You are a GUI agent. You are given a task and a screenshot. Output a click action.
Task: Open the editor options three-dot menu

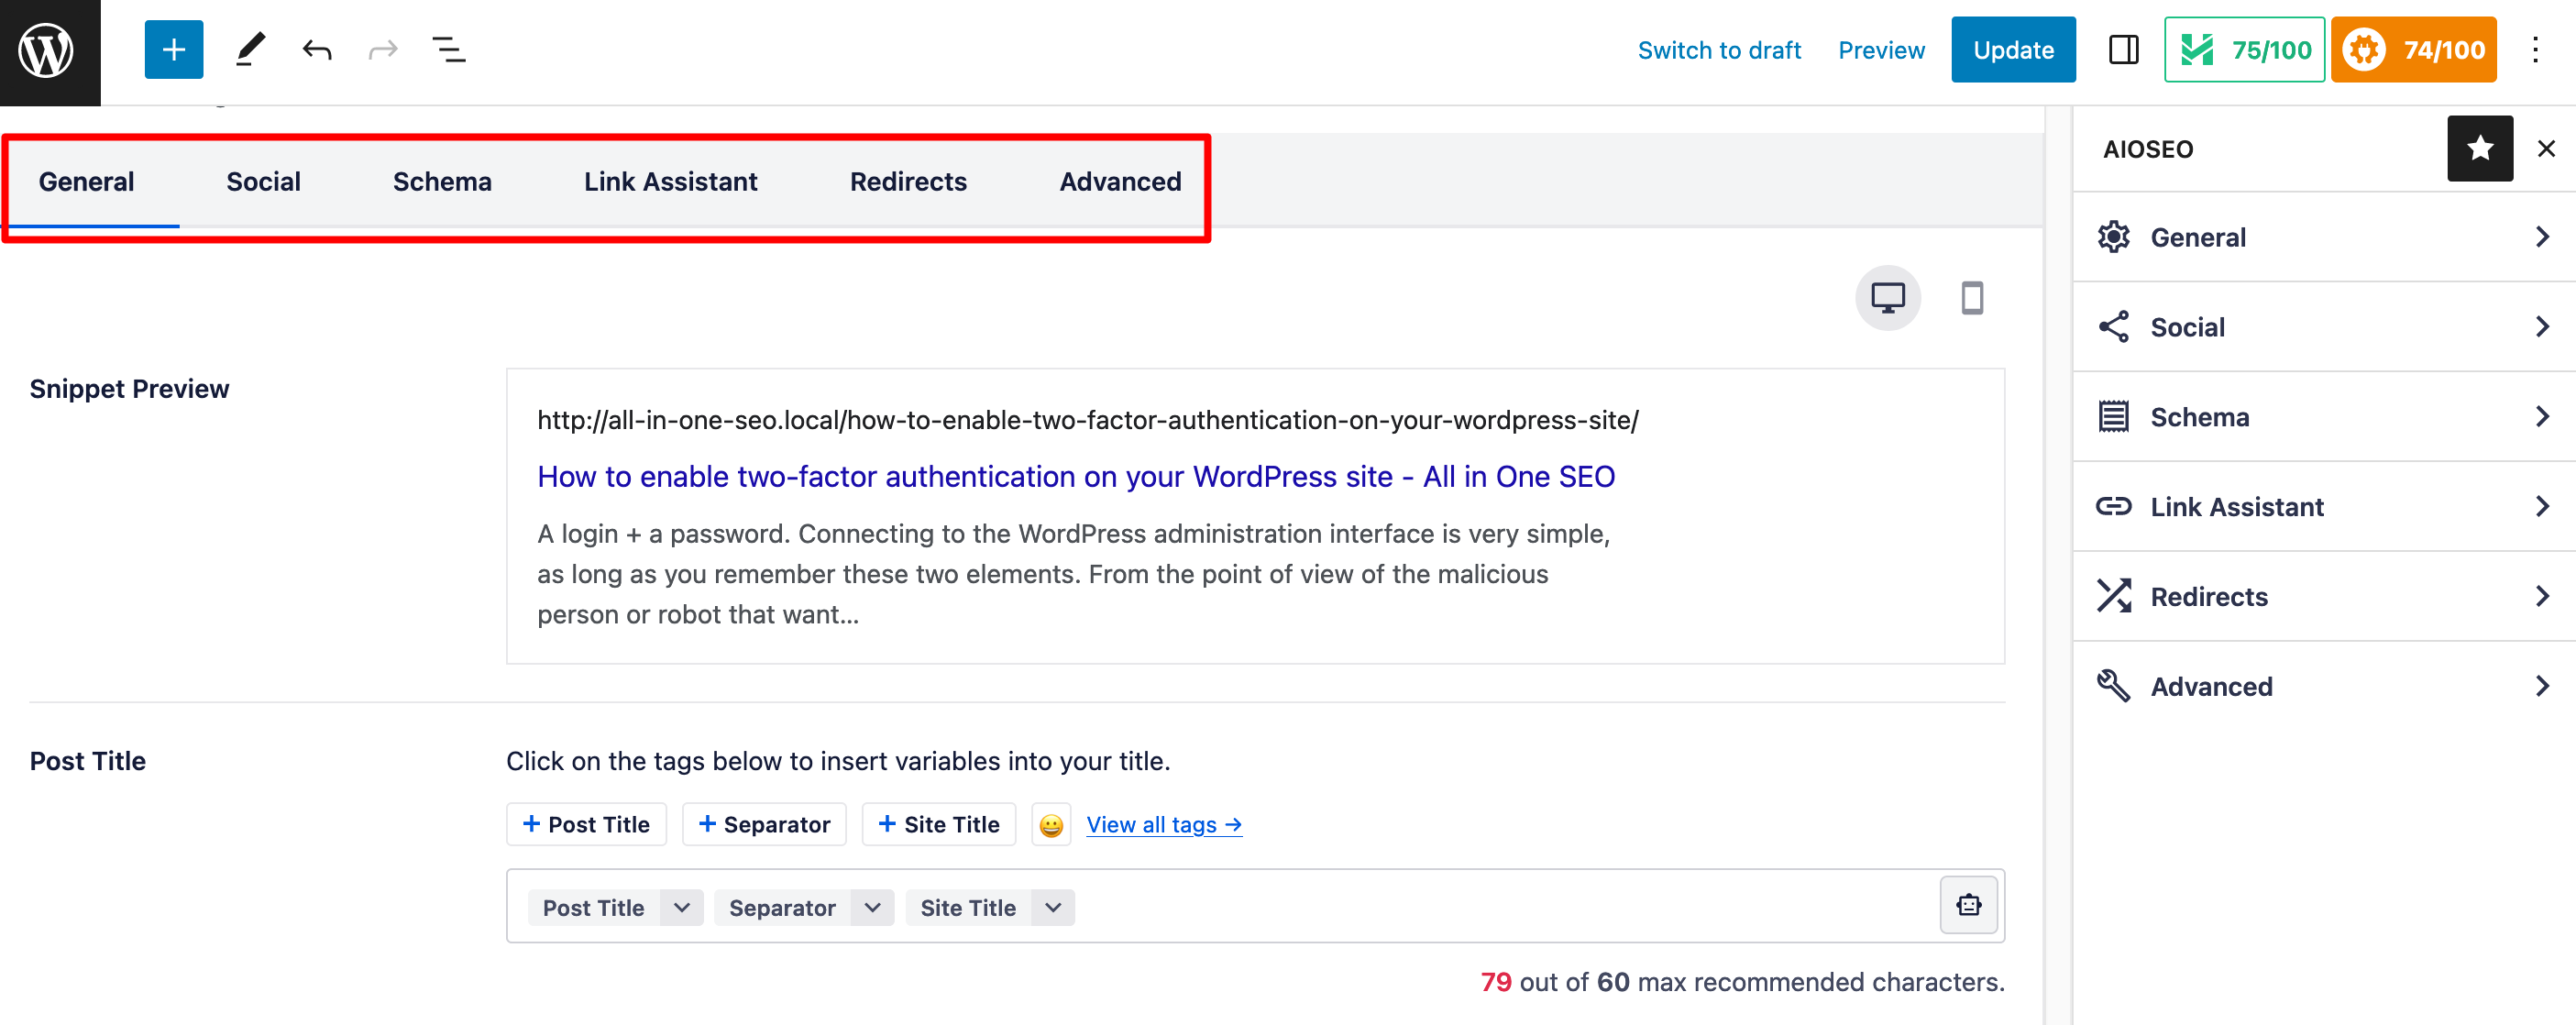point(2535,50)
